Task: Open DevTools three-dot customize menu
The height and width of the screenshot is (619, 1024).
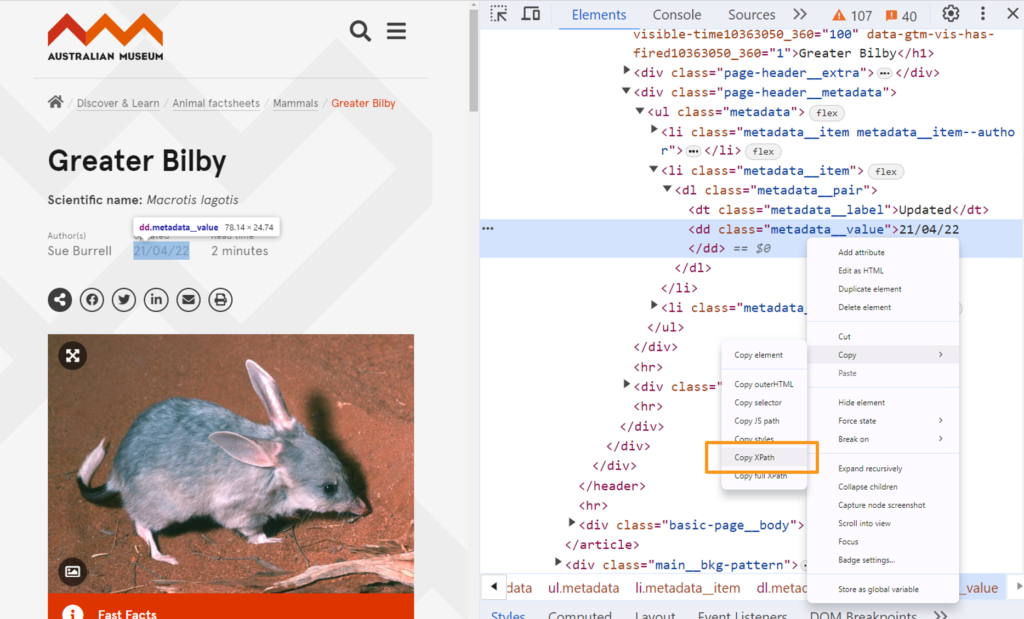Action: click(x=983, y=13)
